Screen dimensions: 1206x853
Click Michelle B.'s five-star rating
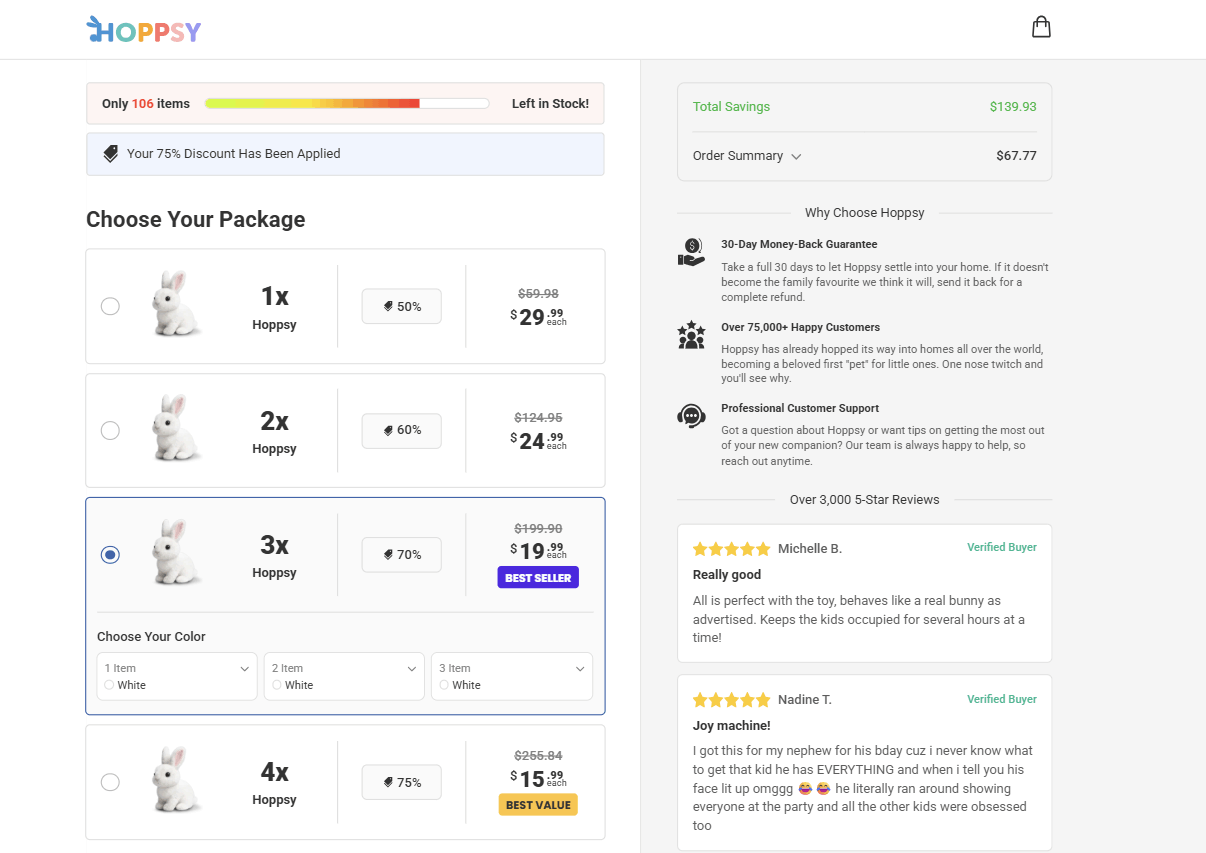[731, 549]
